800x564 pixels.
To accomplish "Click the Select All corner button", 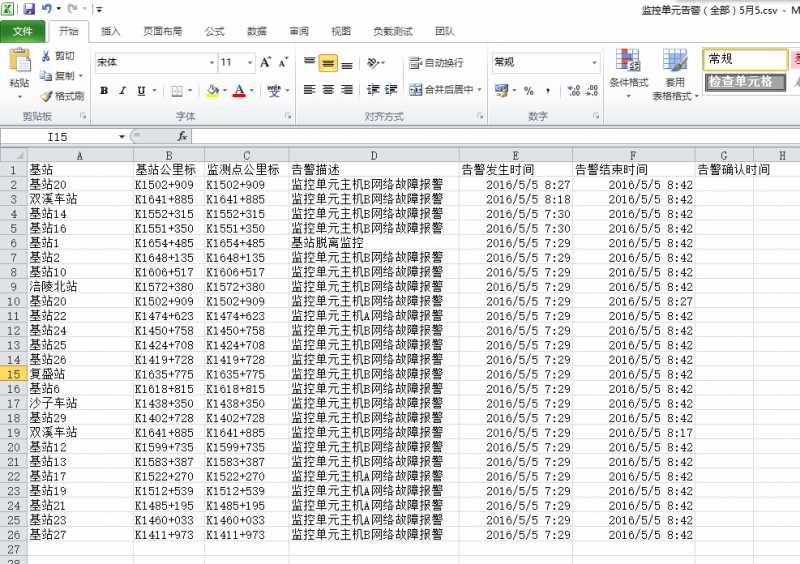I will (14, 155).
